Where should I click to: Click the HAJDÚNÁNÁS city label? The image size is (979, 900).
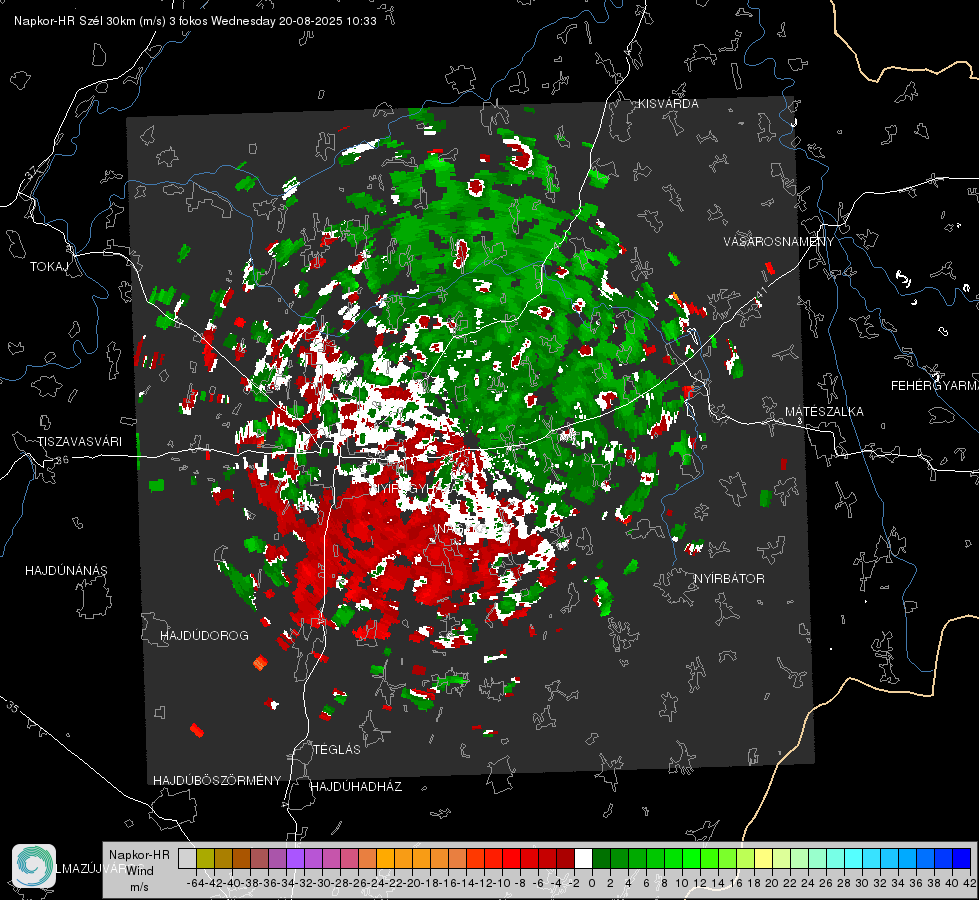[66, 571]
